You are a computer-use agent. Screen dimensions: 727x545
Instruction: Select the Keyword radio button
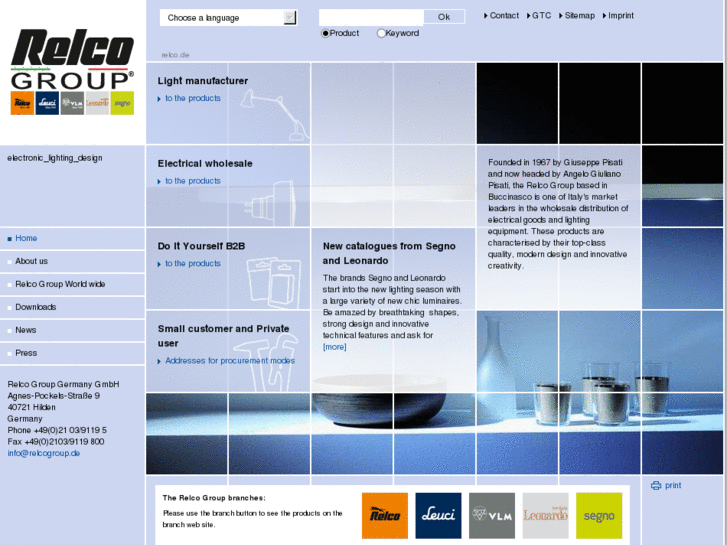[x=381, y=33]
